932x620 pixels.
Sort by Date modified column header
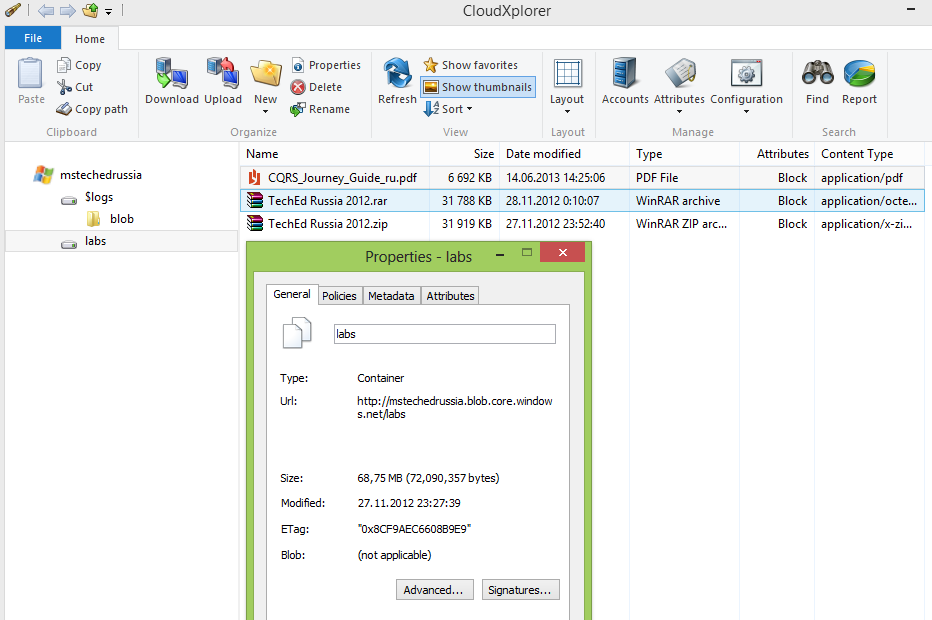(564, 154)
